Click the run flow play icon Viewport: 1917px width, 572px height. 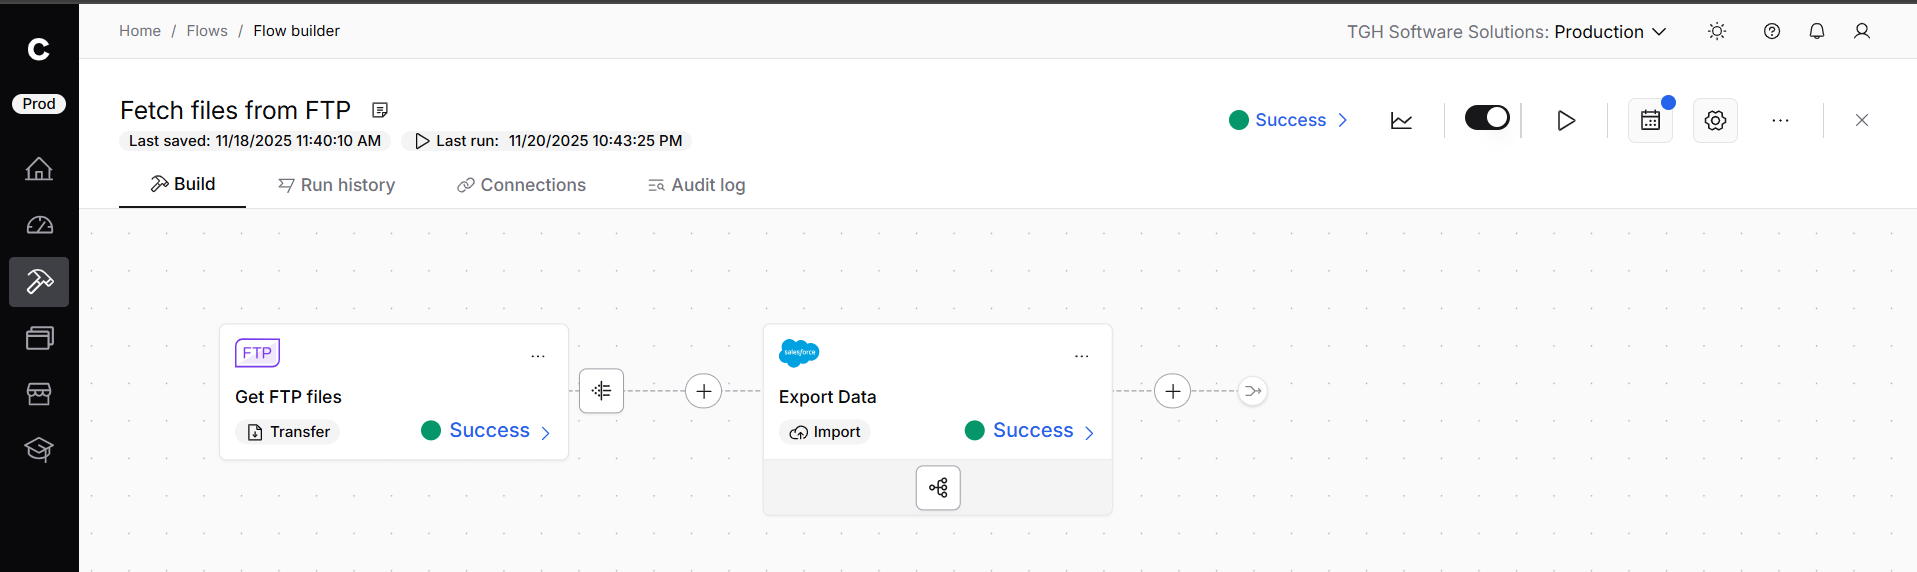point(1566,121)
